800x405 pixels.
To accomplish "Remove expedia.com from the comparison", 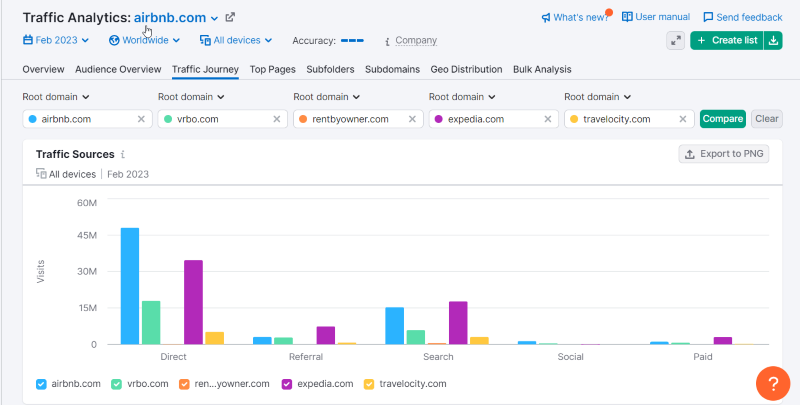I will coord(547,119).
